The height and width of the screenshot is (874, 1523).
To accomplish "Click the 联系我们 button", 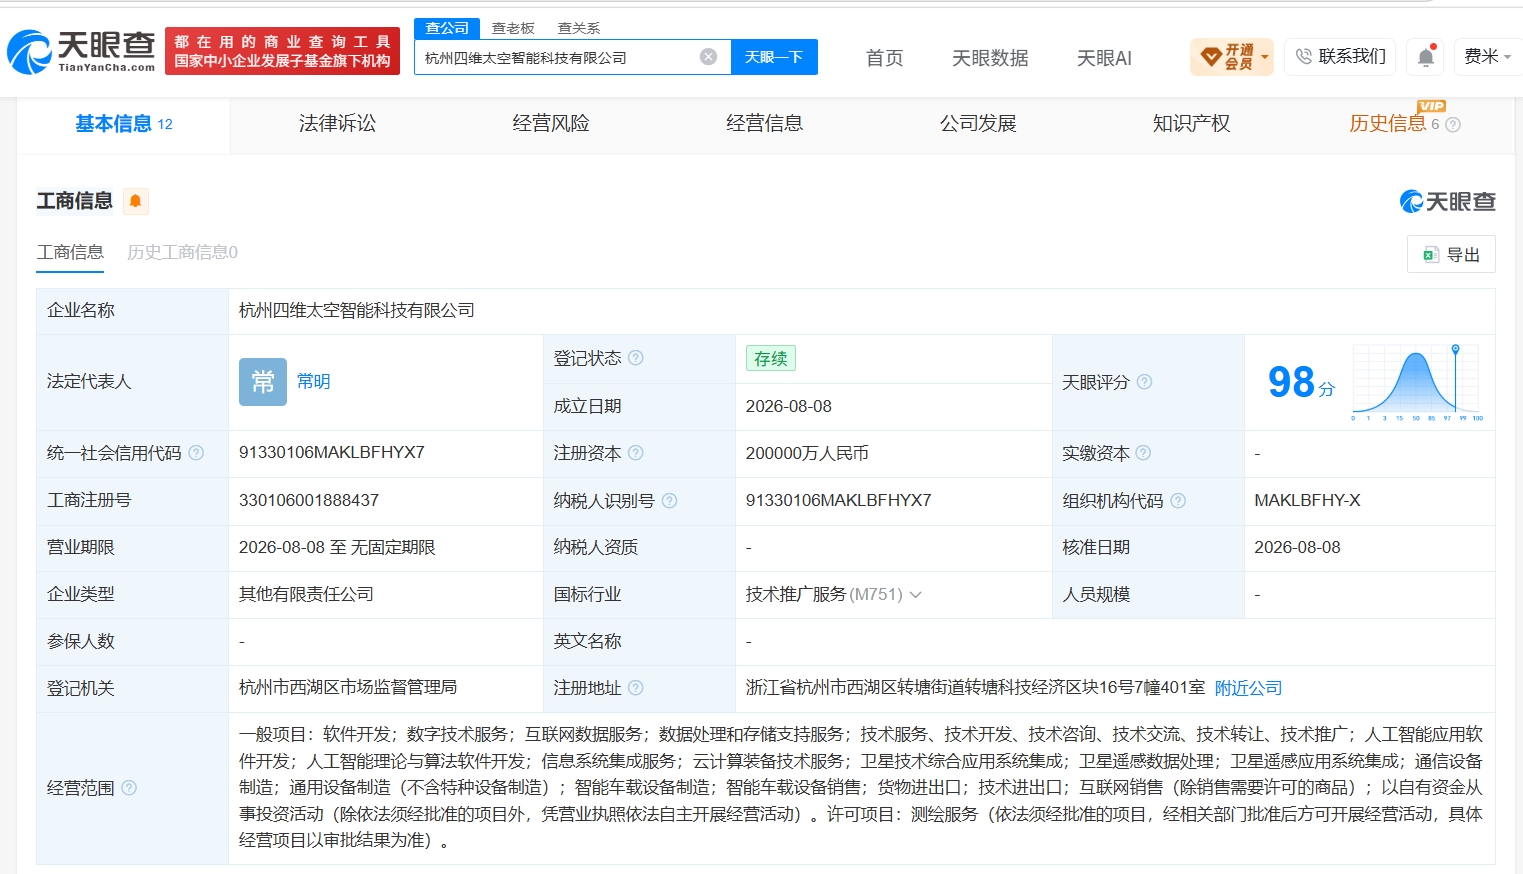I will (1340, 57).
